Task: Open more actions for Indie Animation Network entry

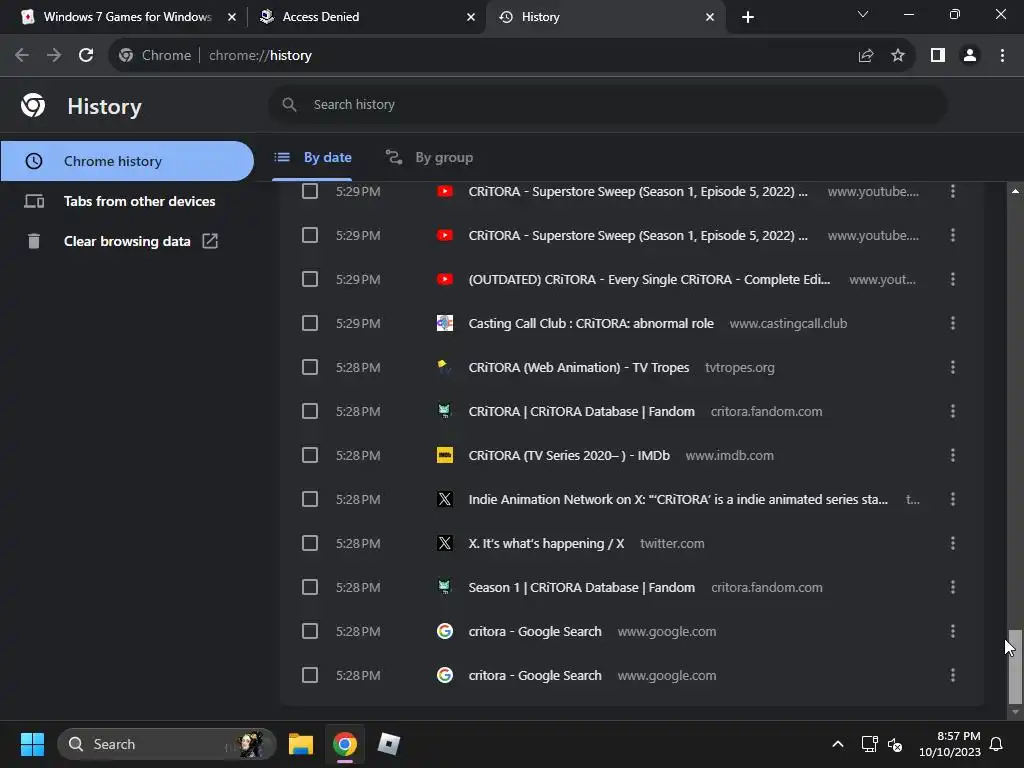Action: 953,500
